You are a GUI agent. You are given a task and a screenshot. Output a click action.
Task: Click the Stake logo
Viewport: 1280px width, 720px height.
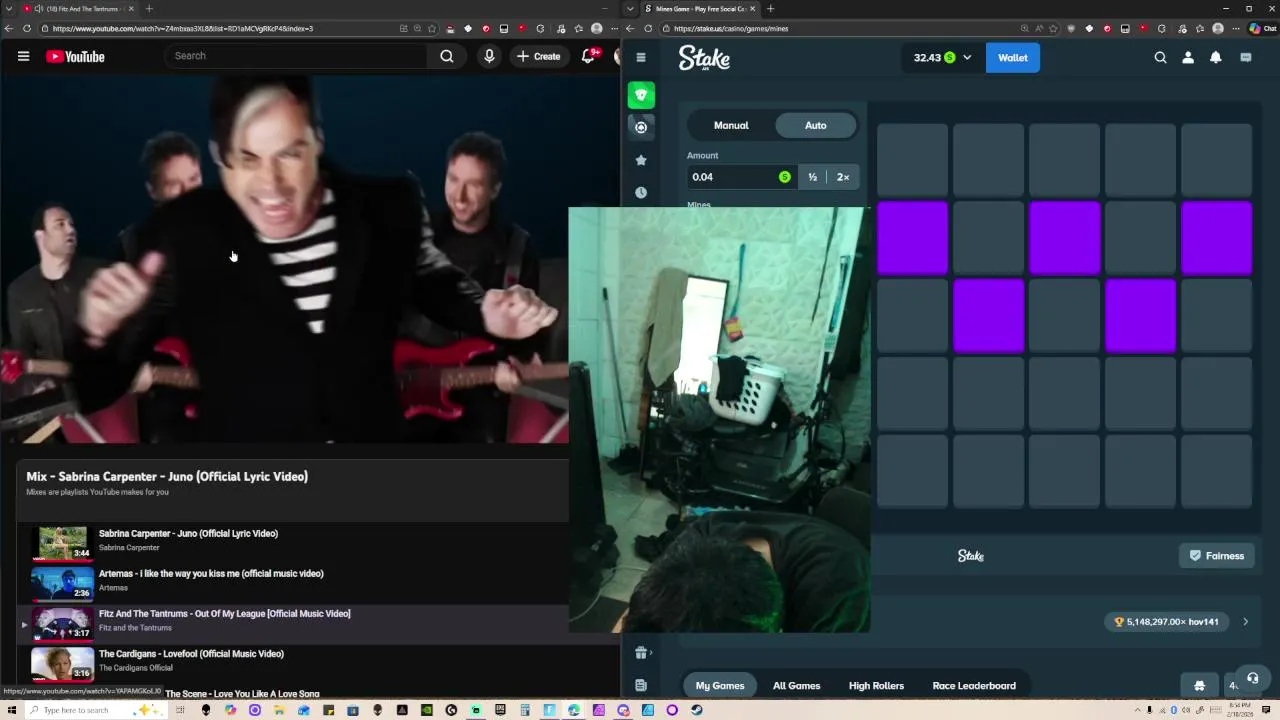click(704, 58)
